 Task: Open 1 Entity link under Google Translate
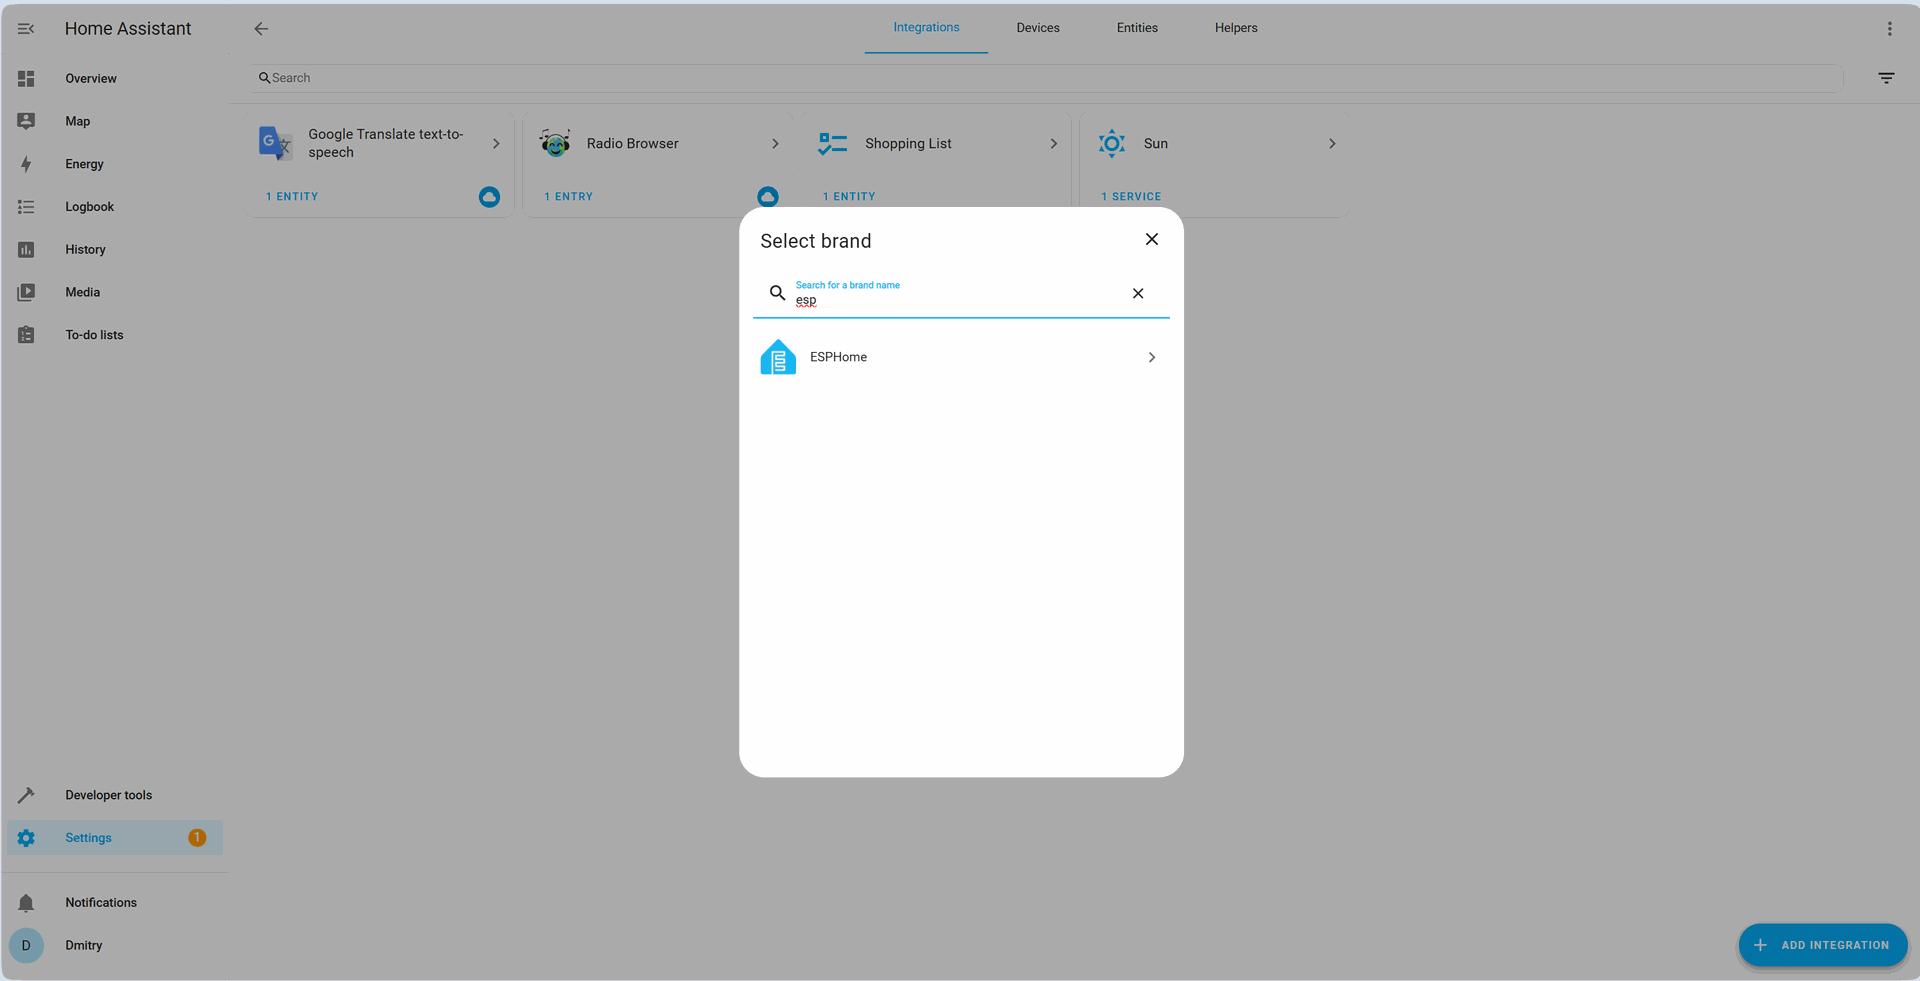click(x=292, y=197)
